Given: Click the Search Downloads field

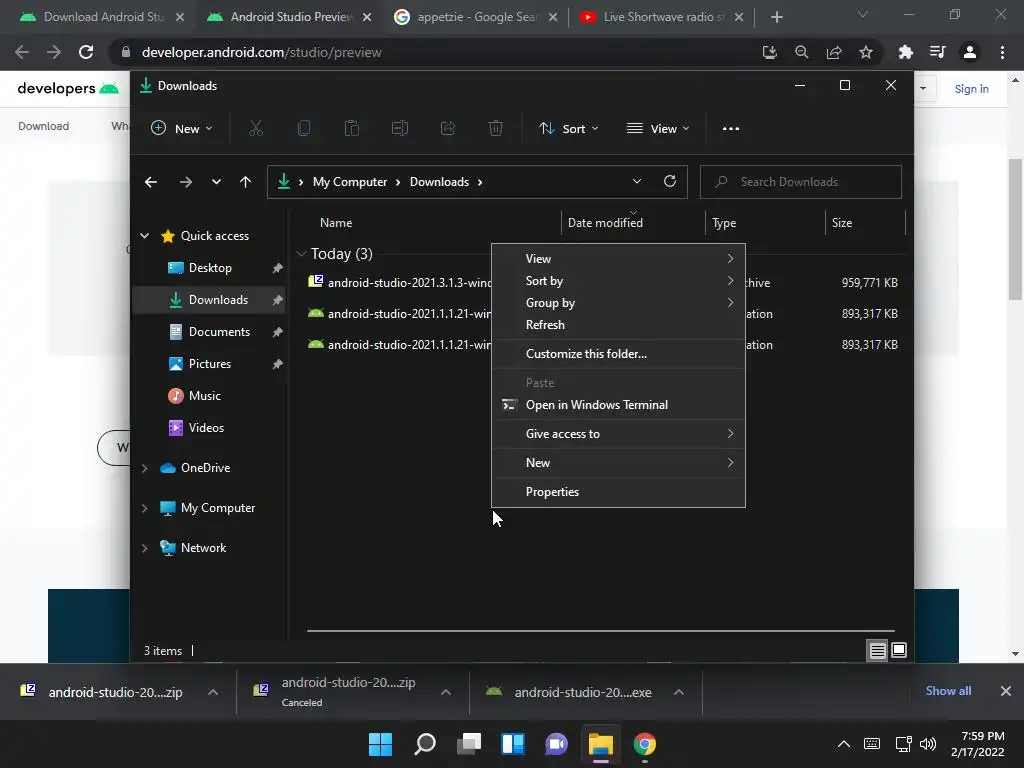Looking at the screenshot, I should (x=801, y=182).
